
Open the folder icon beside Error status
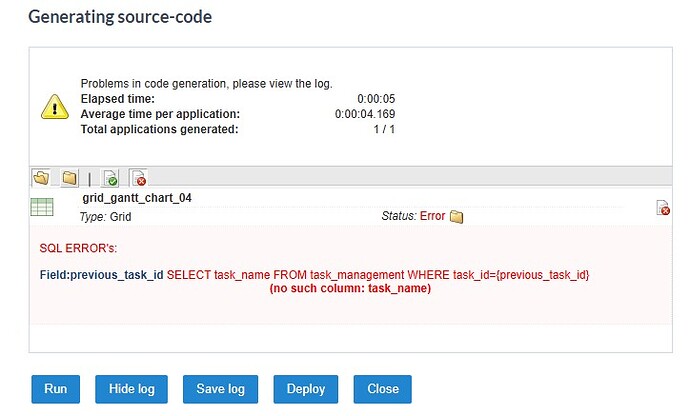457,216
